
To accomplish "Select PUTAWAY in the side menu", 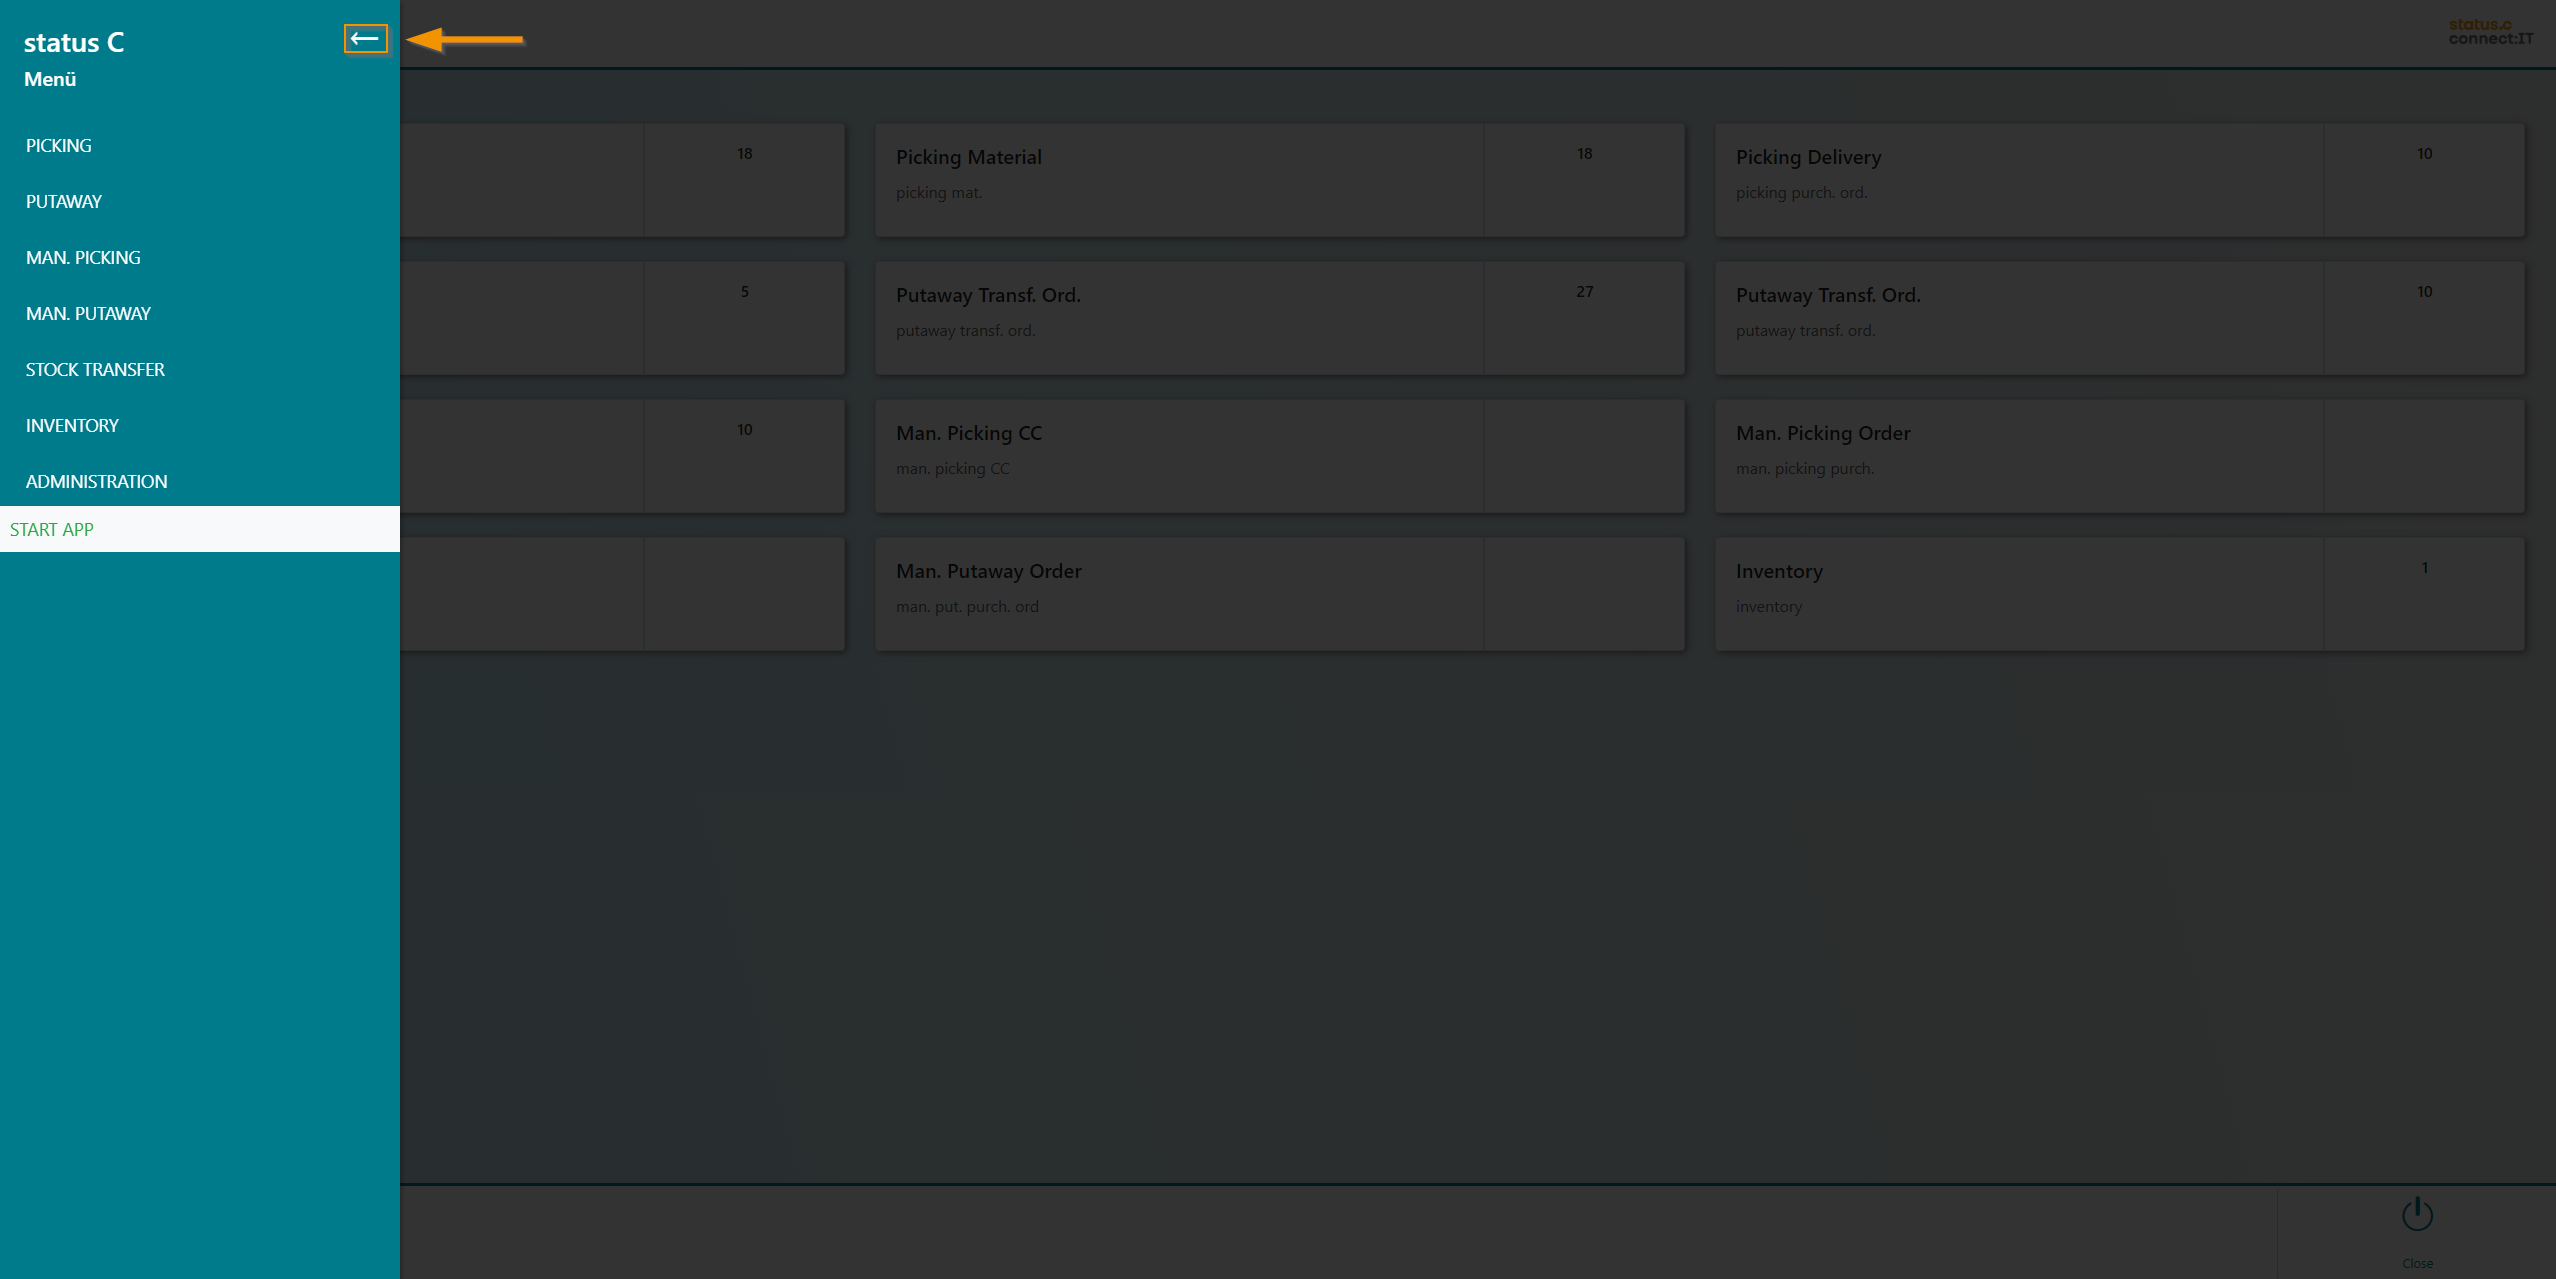I will pos(64,202).
